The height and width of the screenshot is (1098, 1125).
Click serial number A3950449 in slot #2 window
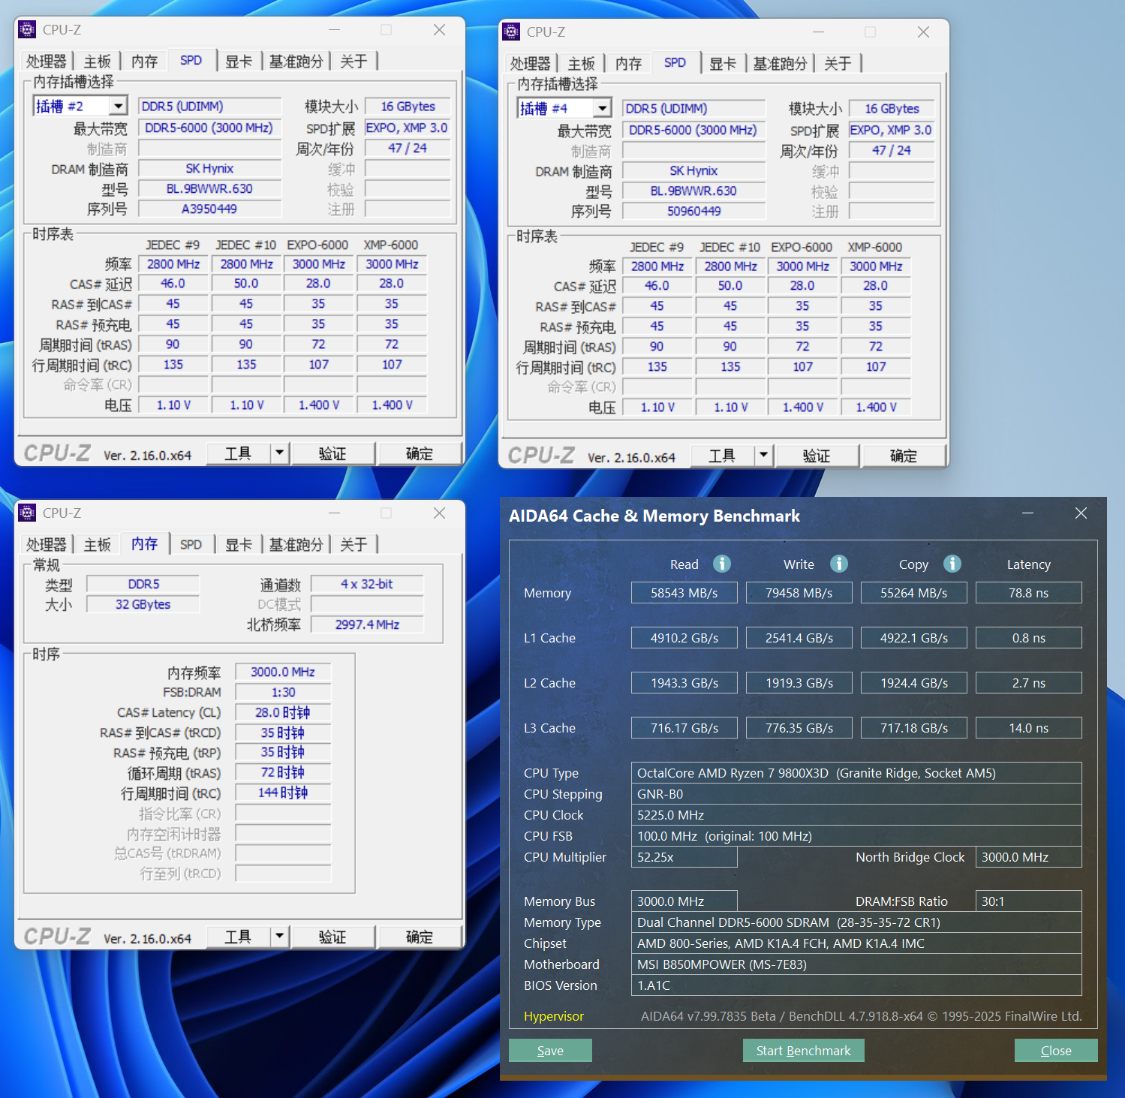(210, 209)
